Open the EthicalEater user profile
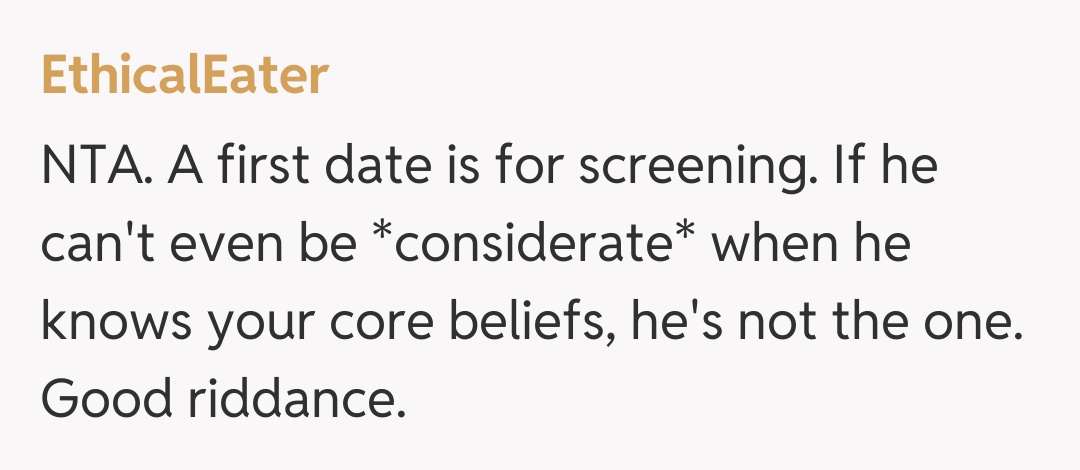The height and width of the screenshot is (470, 1080). (185, 76)
